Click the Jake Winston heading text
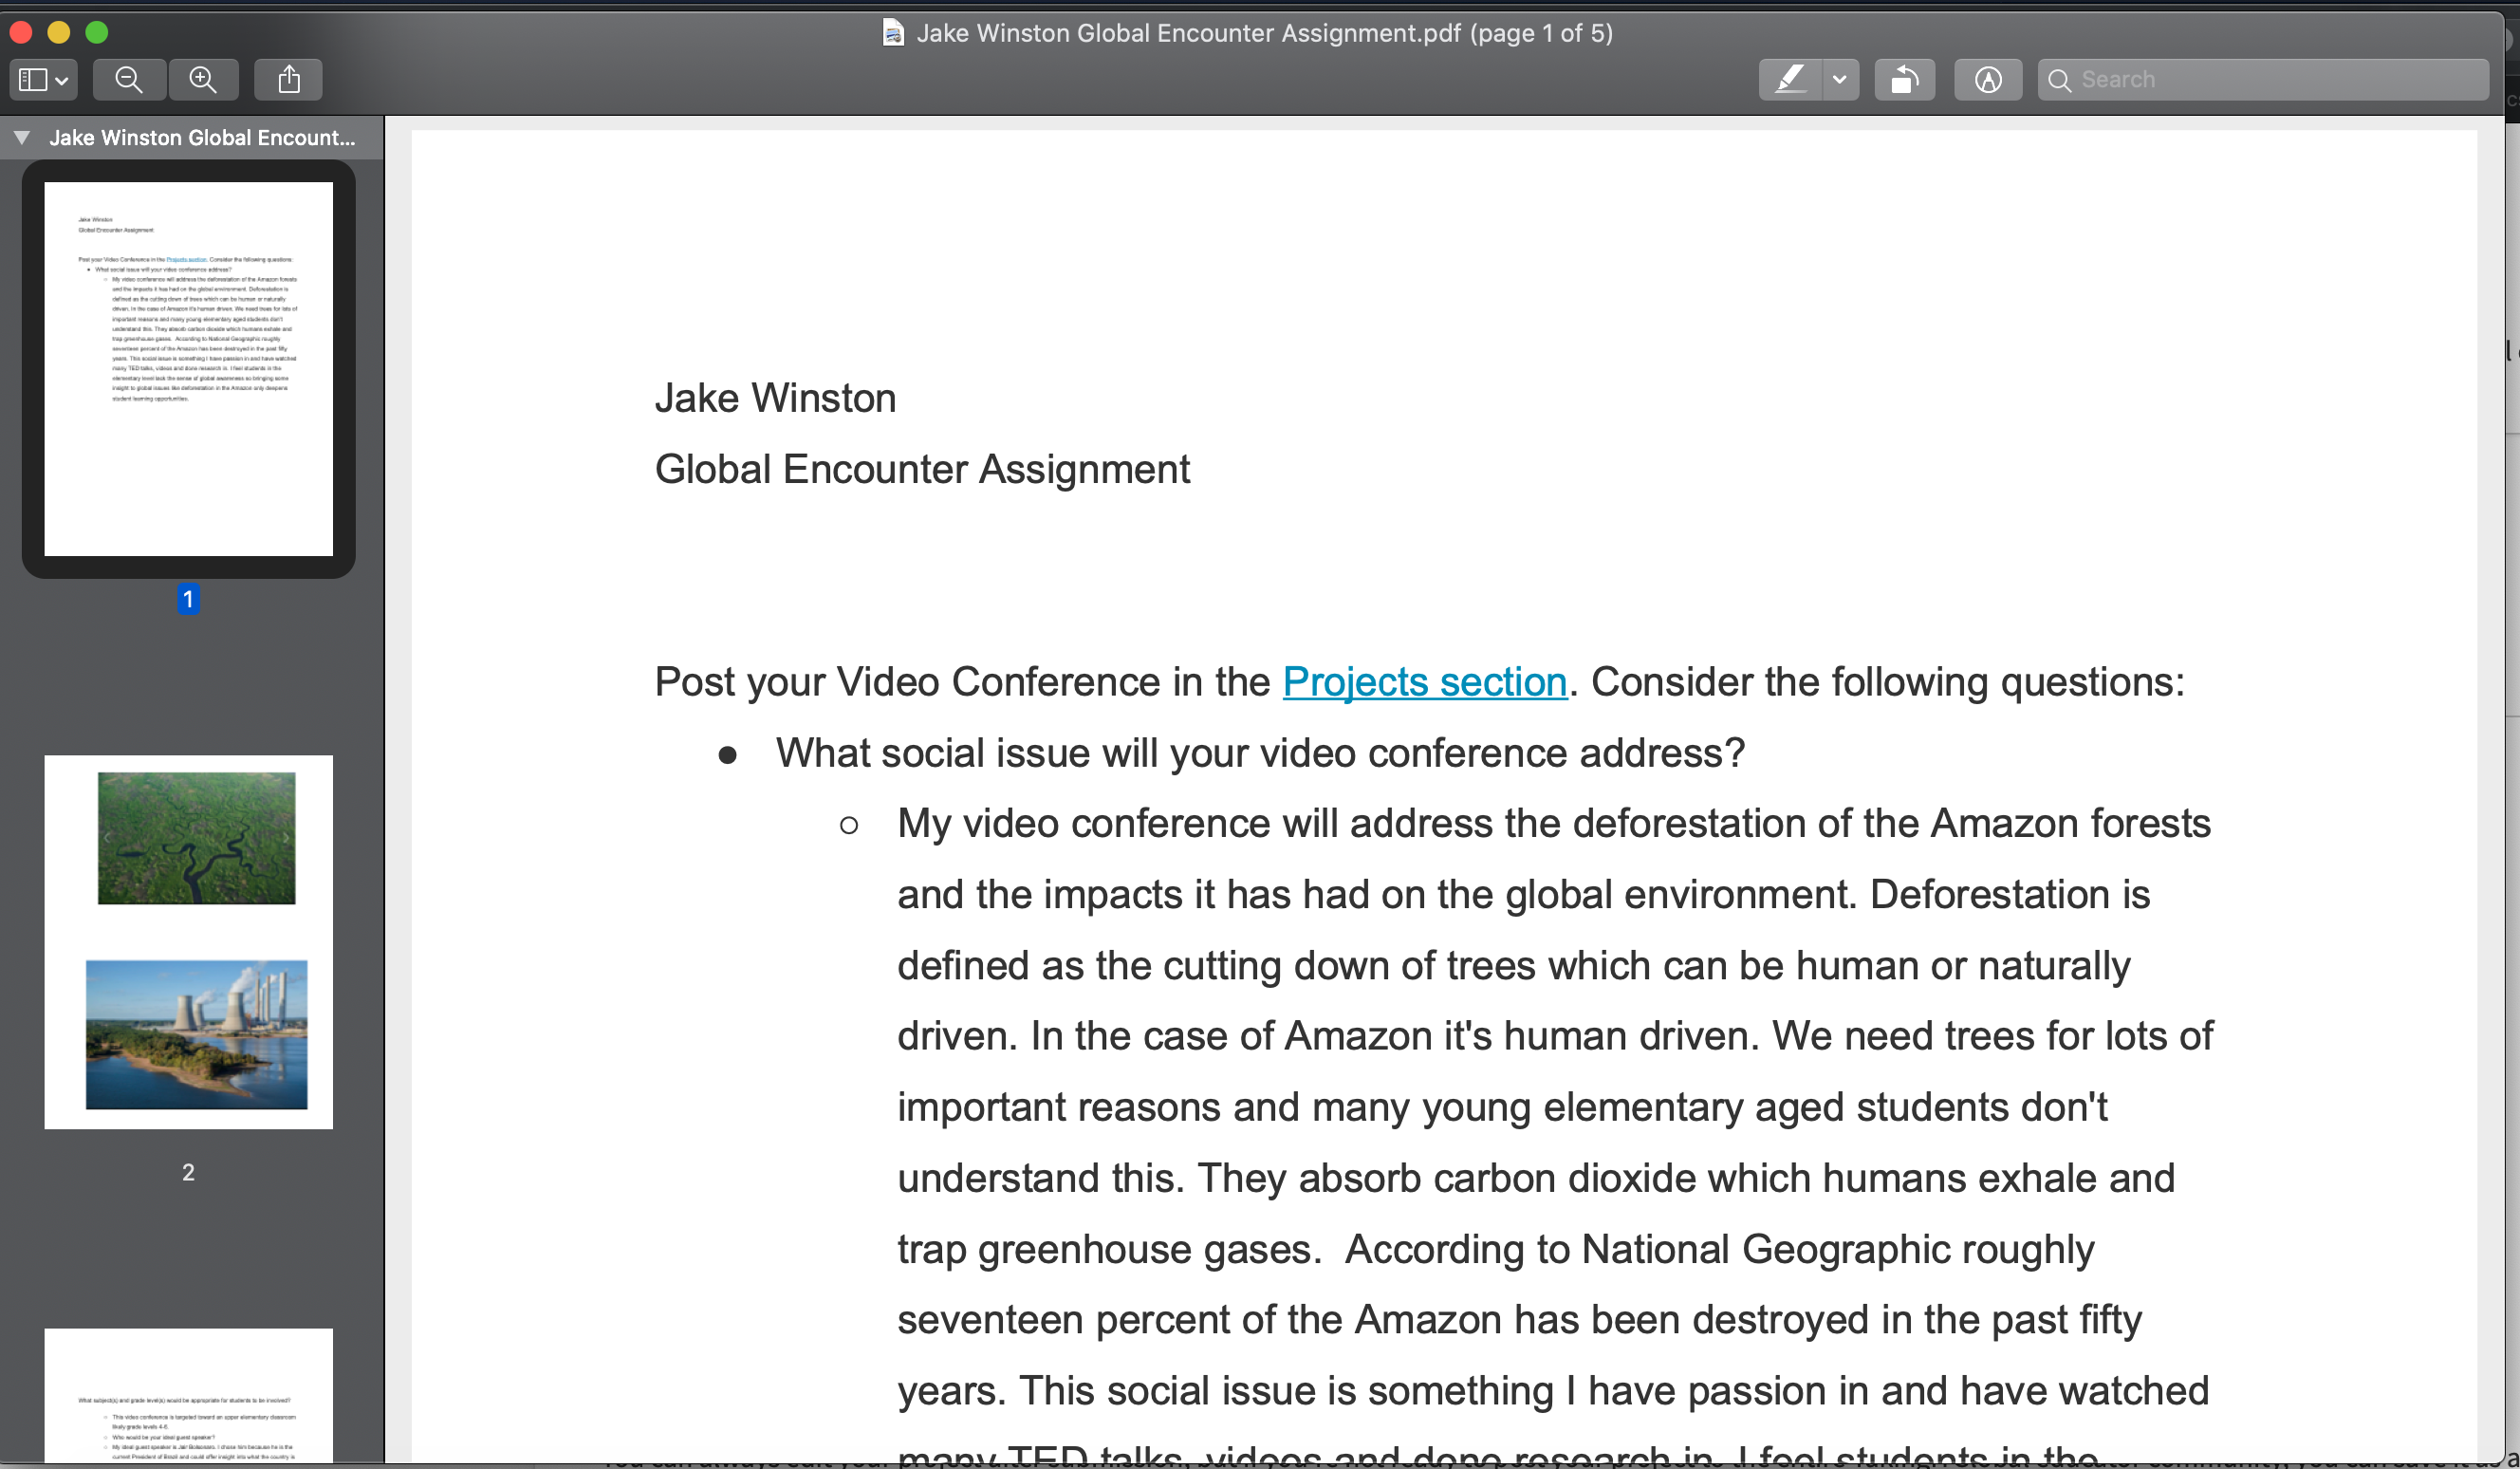The width and height of the screenshot is (2520, 1469). coord(775,398)
